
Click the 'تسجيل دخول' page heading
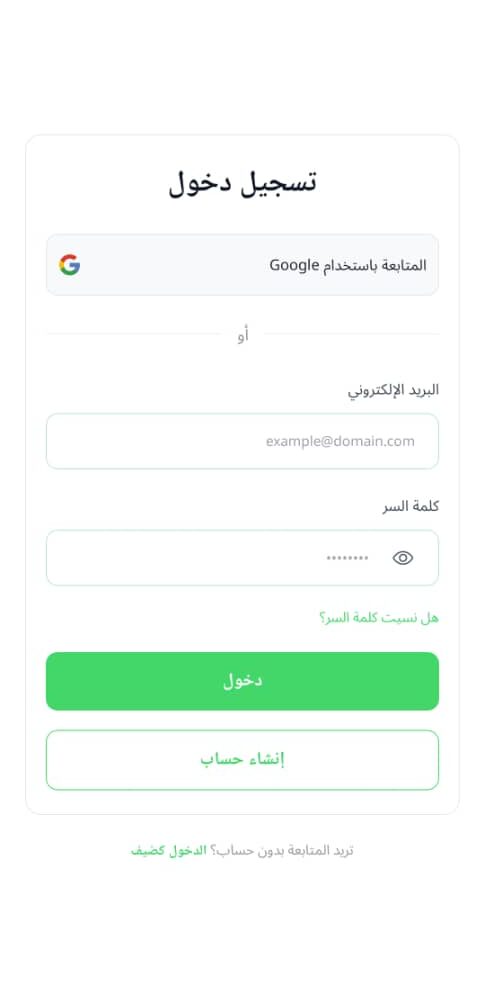pyautogui.click(x=242, y=183)
